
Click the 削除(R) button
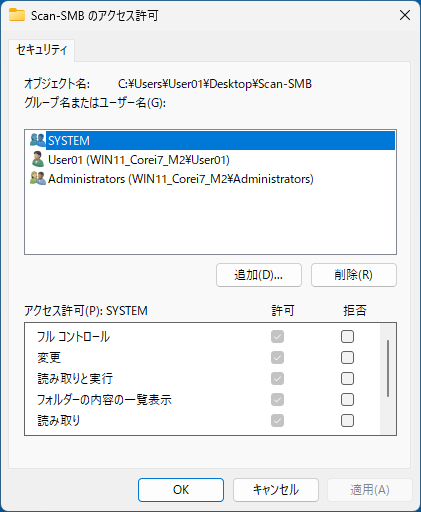tap(354, 275)
